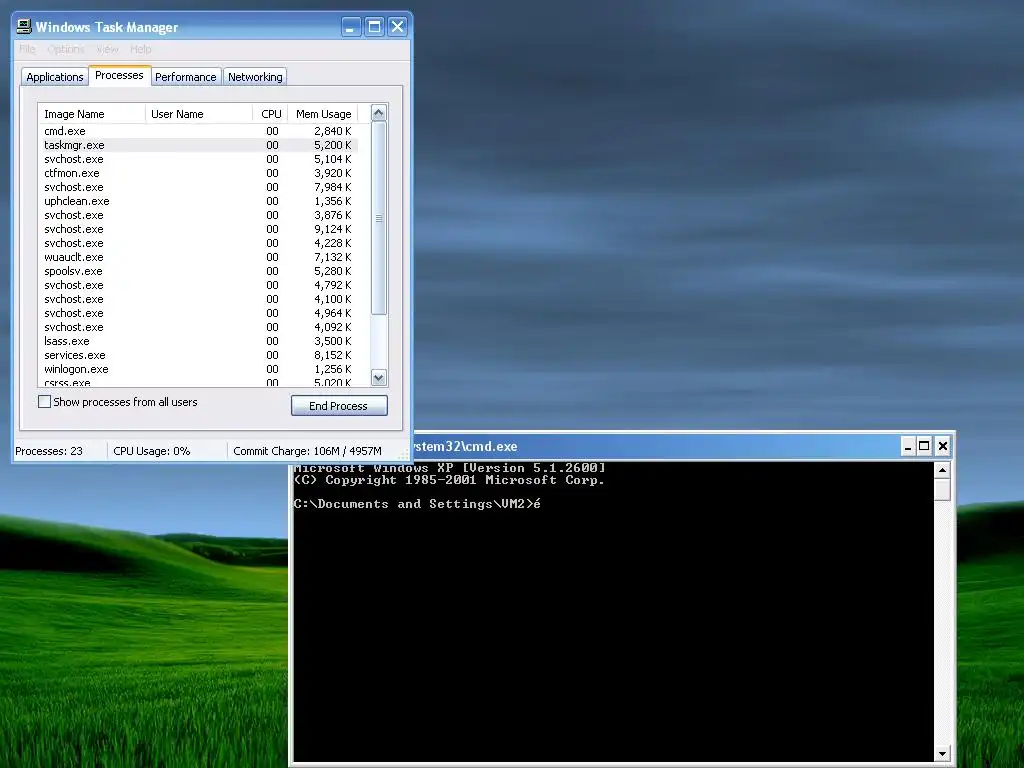Open the View menu in Task Manager
This screenshot has width=1024, height=768.
pyautogui.click(x=107, y=49)
